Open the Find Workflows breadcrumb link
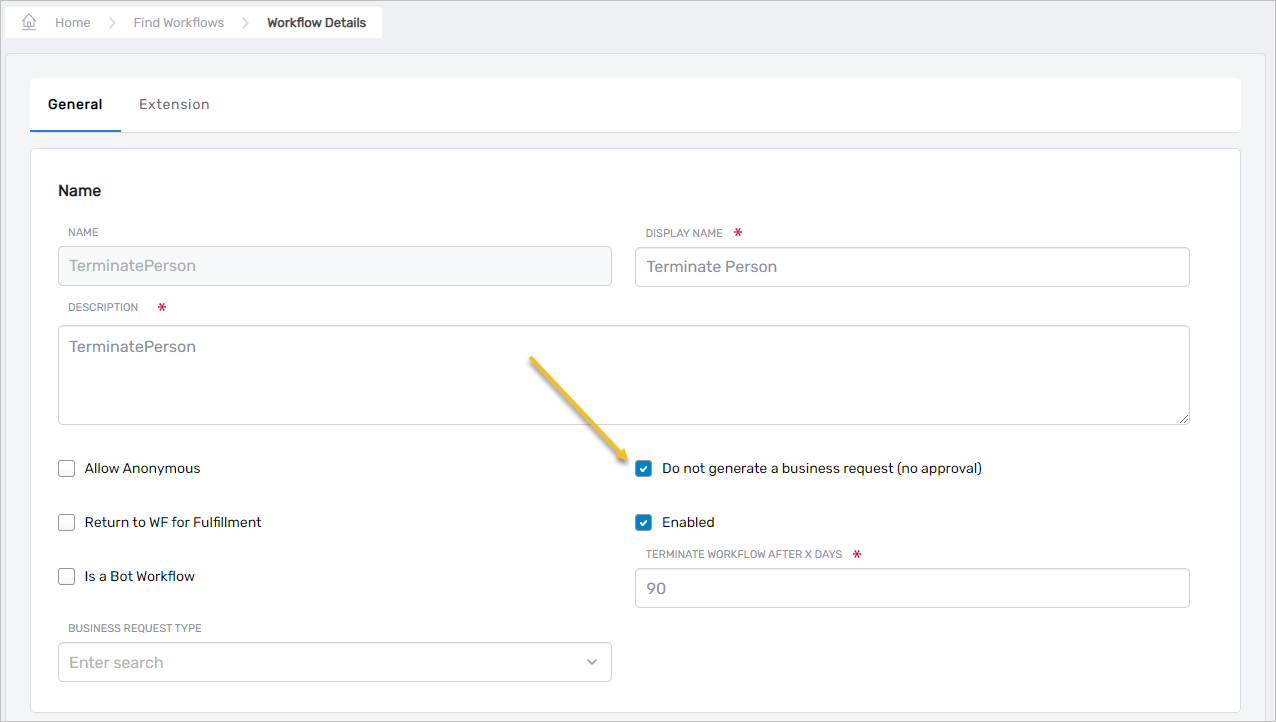 pyautogui.click(x=178, y=22)
